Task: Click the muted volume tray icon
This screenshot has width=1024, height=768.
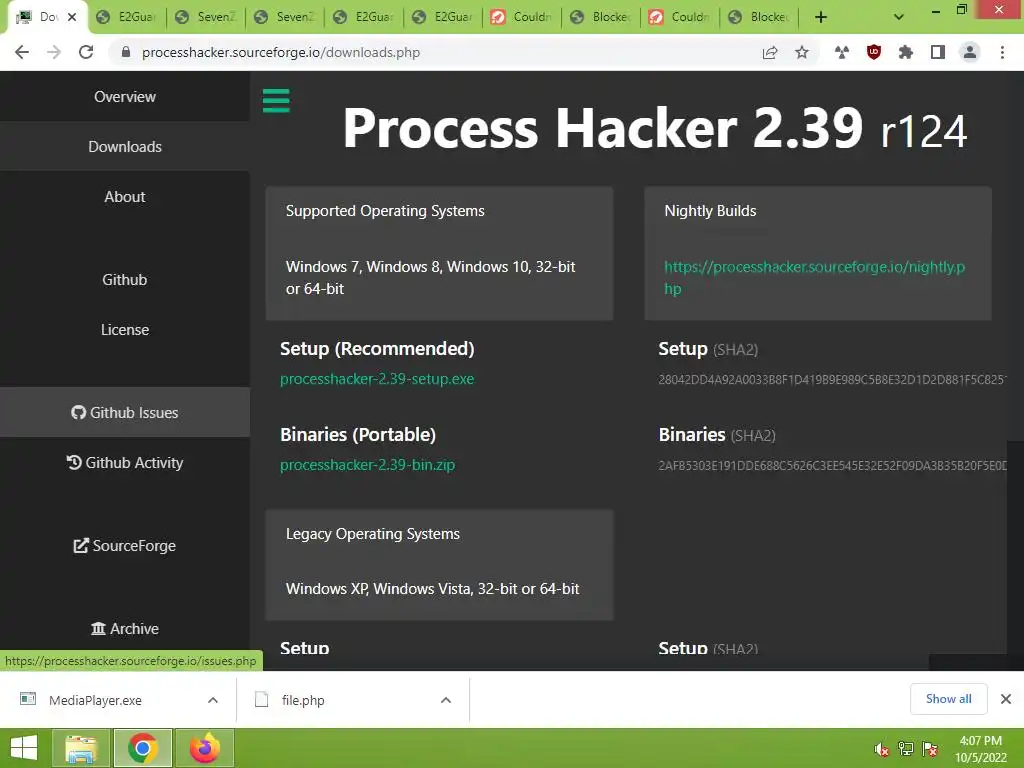Action: 882,749
